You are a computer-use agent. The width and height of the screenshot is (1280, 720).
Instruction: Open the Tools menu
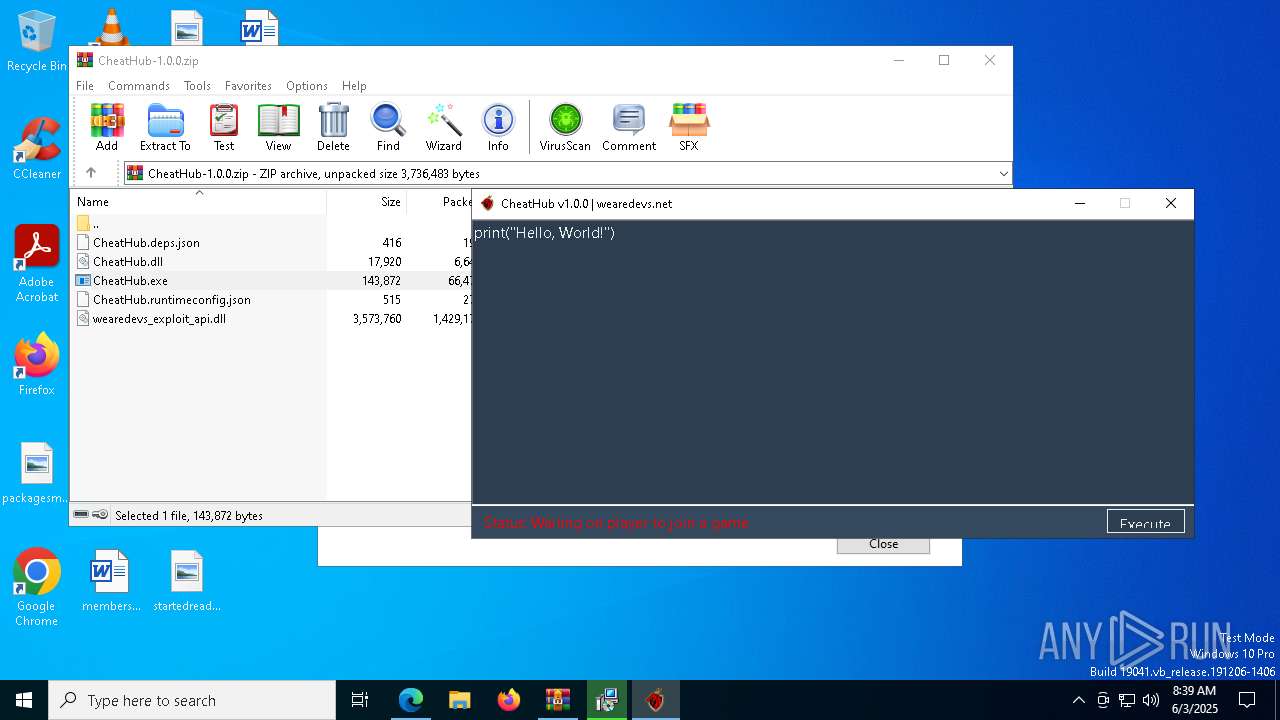click(x=197, y=86)
